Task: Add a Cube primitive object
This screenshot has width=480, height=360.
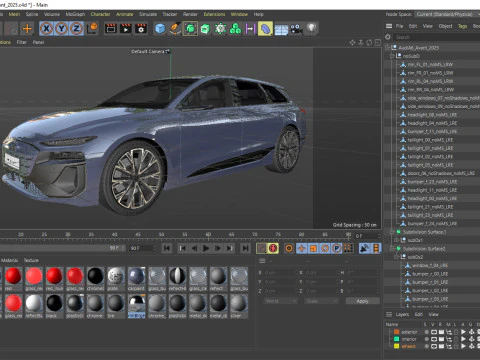Action: click(x=160, y=29)
